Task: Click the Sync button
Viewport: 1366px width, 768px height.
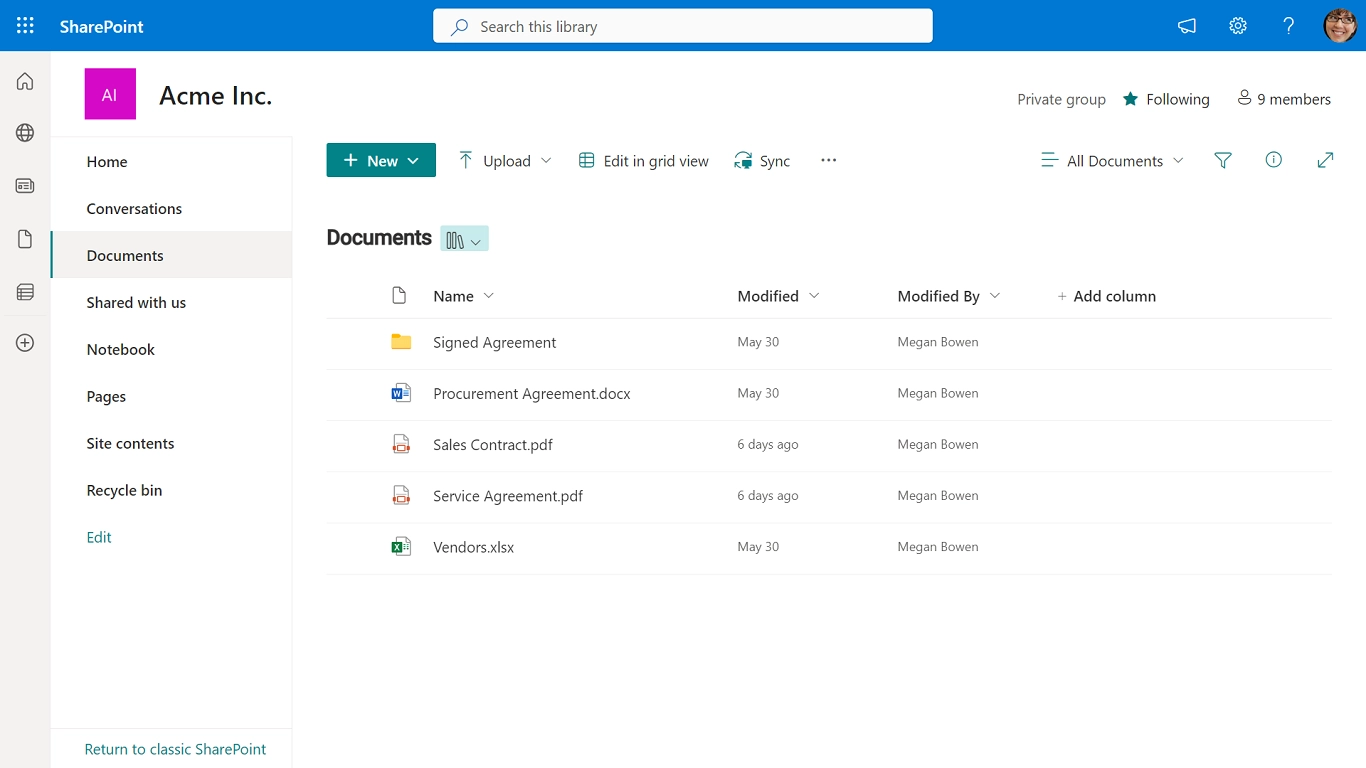Action: (x=762, y=160)
